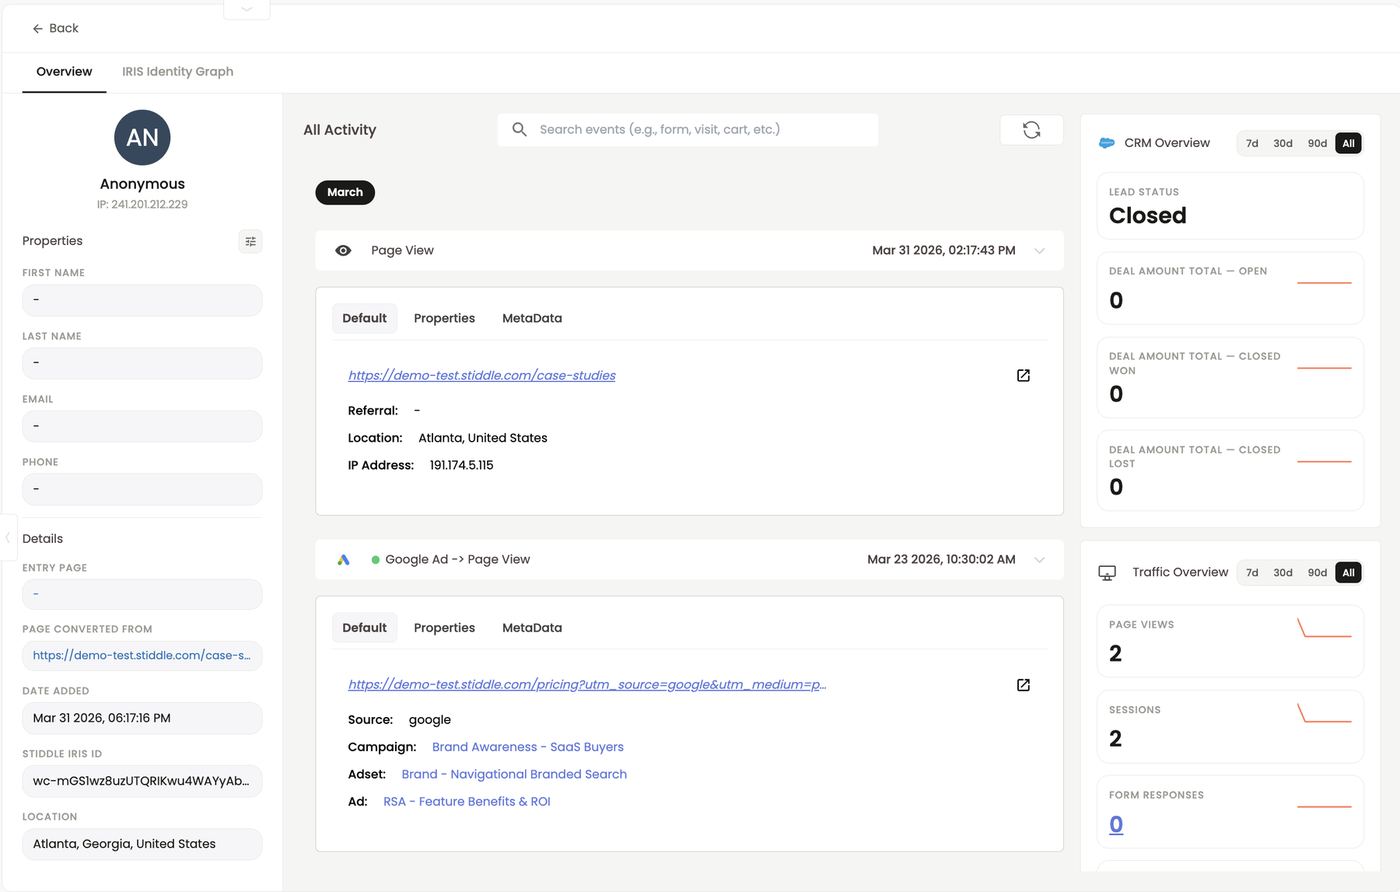
Task: Expand the top collapsed panel chevron
Action: (x=247, y=9)
